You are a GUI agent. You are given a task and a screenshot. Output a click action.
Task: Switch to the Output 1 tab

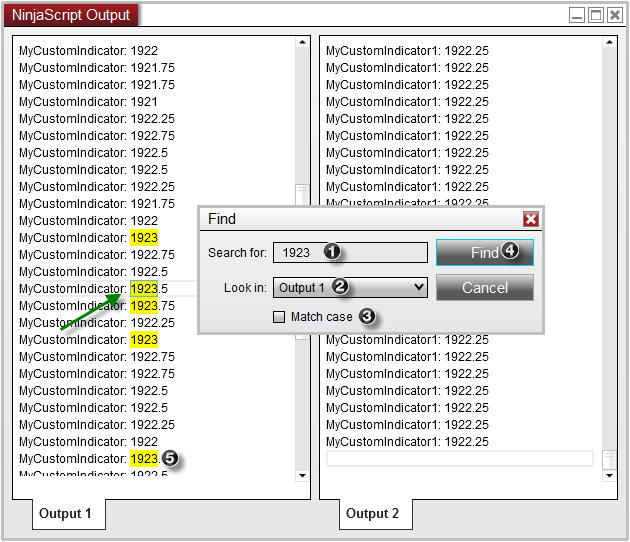click(66, 514)
